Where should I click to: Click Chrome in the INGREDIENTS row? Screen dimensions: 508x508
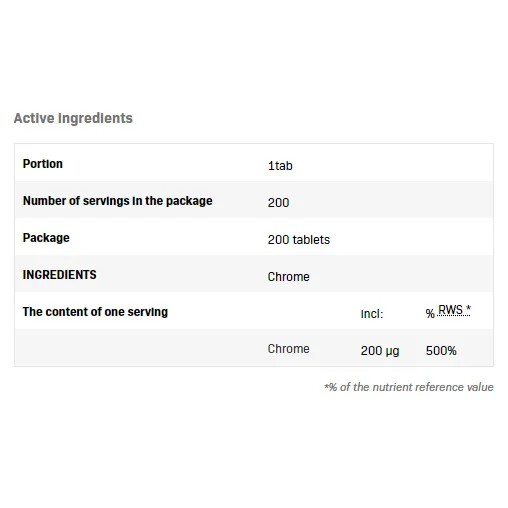(x=288, y=277)
